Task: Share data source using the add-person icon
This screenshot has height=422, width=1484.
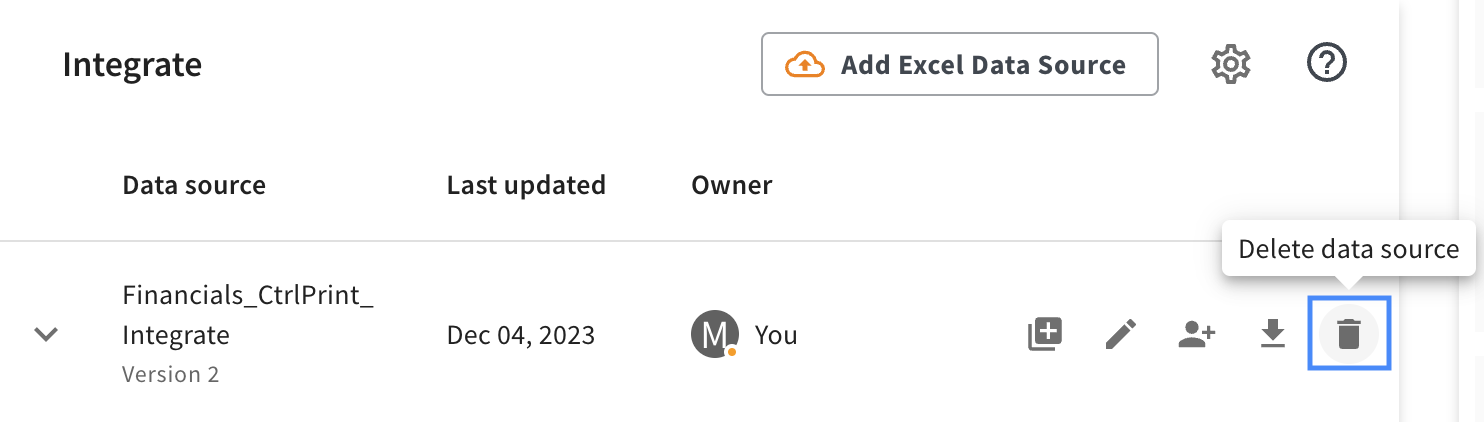Action: click(x=1196, y=334)
